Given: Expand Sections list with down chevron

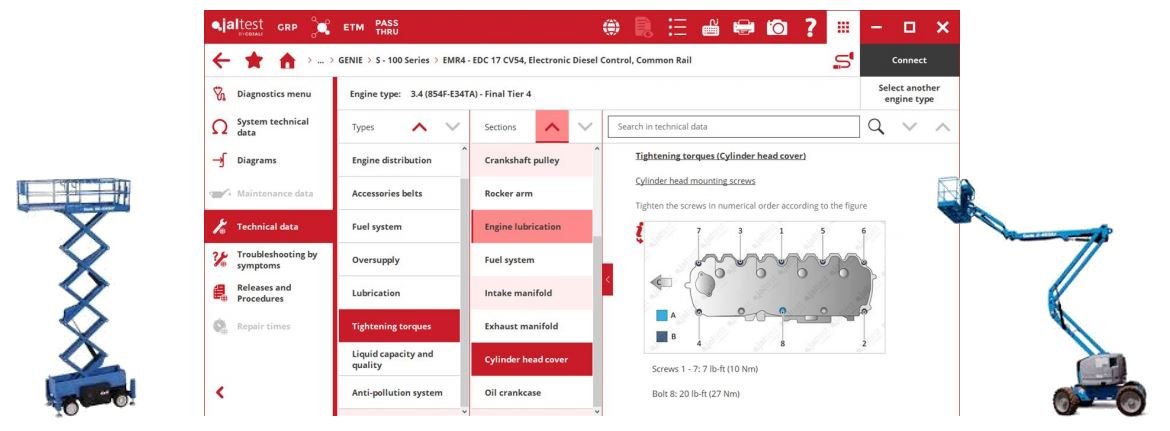Looking at the screenshot, I should [585, 127].
